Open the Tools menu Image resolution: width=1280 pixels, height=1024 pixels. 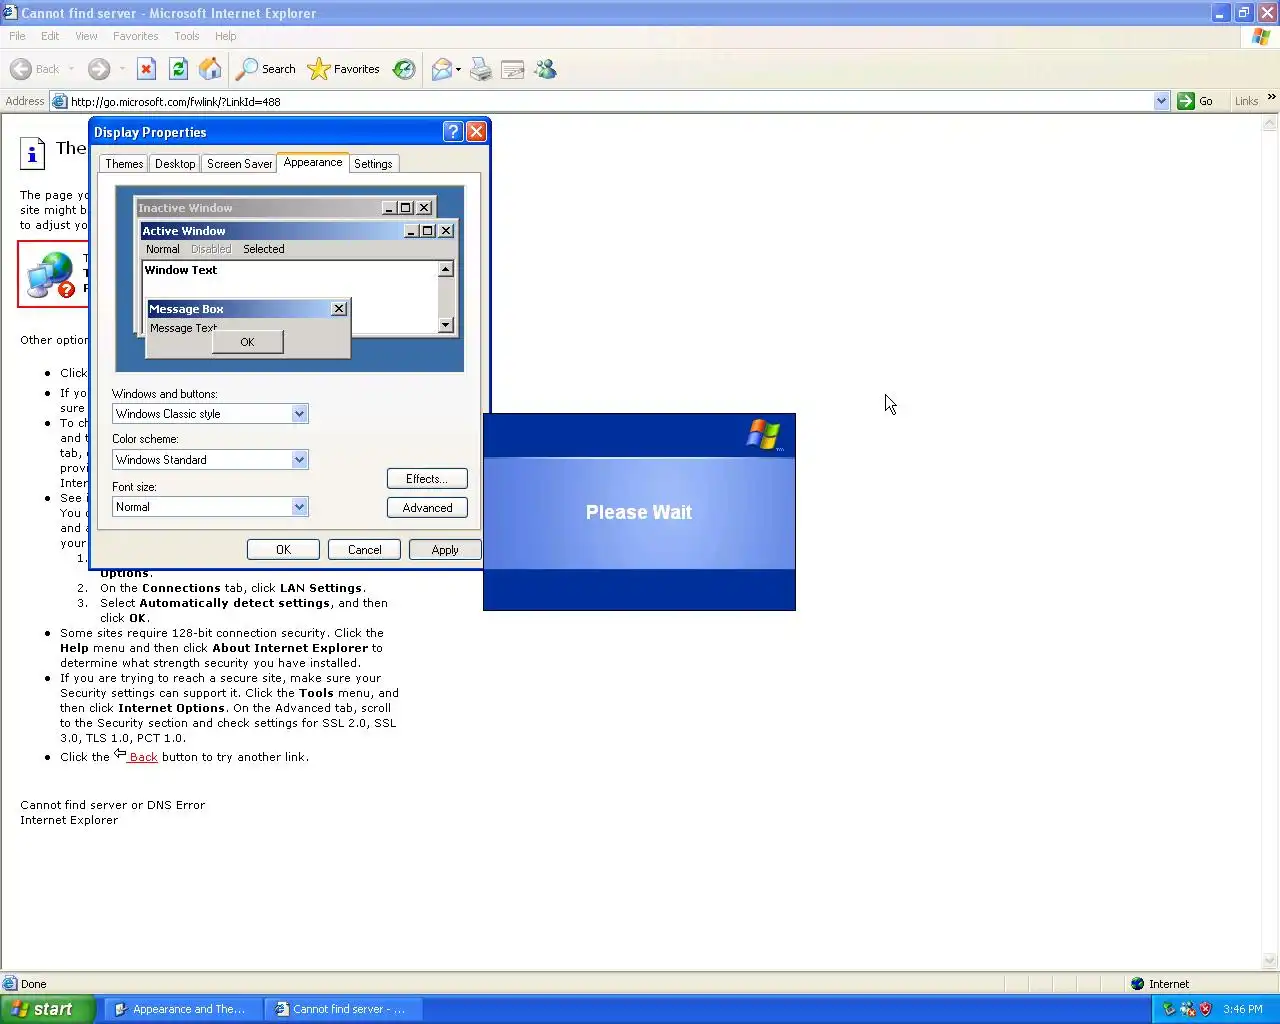coord(187,36)
